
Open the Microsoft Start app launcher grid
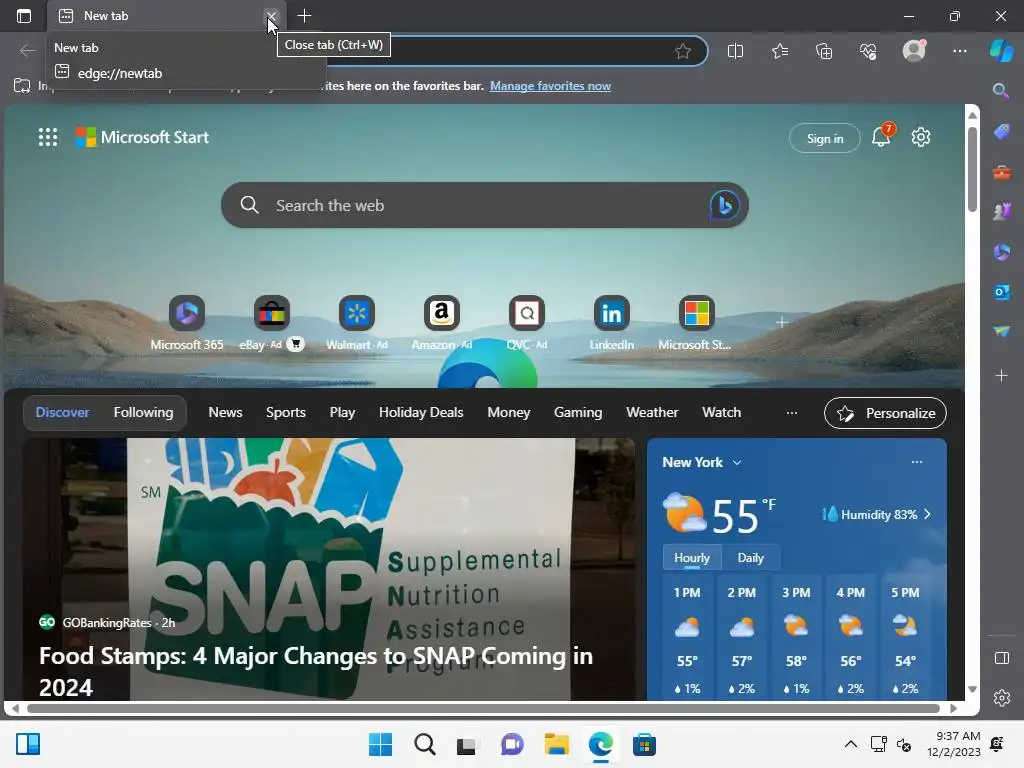tap(48, 137)
